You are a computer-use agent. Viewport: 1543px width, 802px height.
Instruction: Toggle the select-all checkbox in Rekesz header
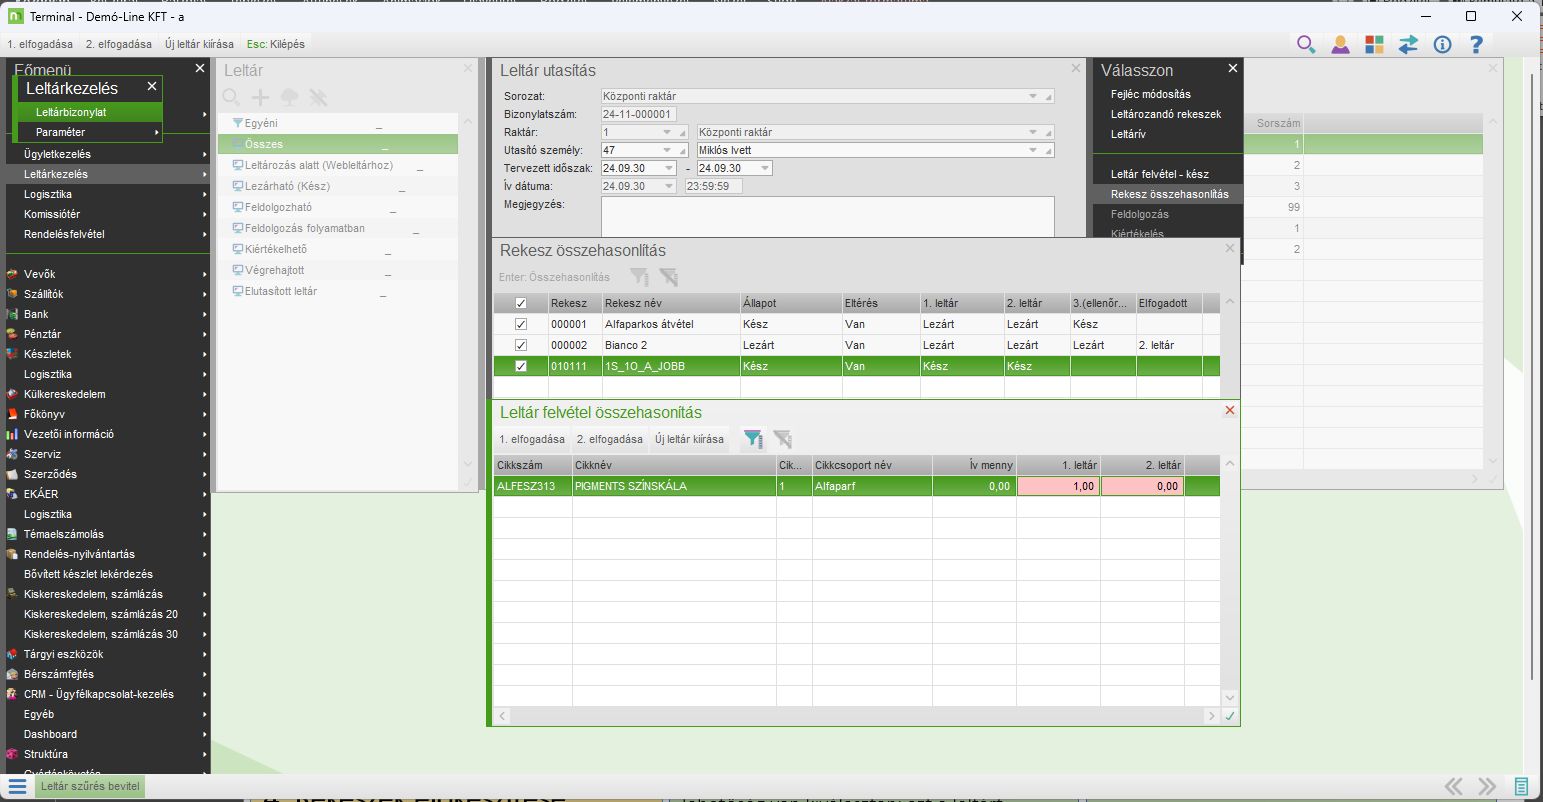click(521, 303)
